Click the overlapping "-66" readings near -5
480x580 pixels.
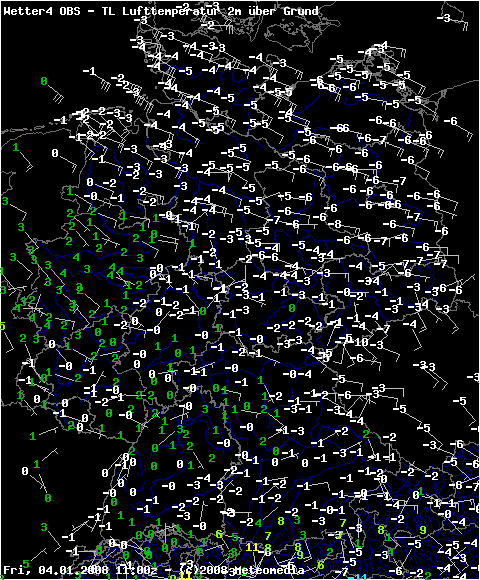pyautogui.click(x=339, y=128)
